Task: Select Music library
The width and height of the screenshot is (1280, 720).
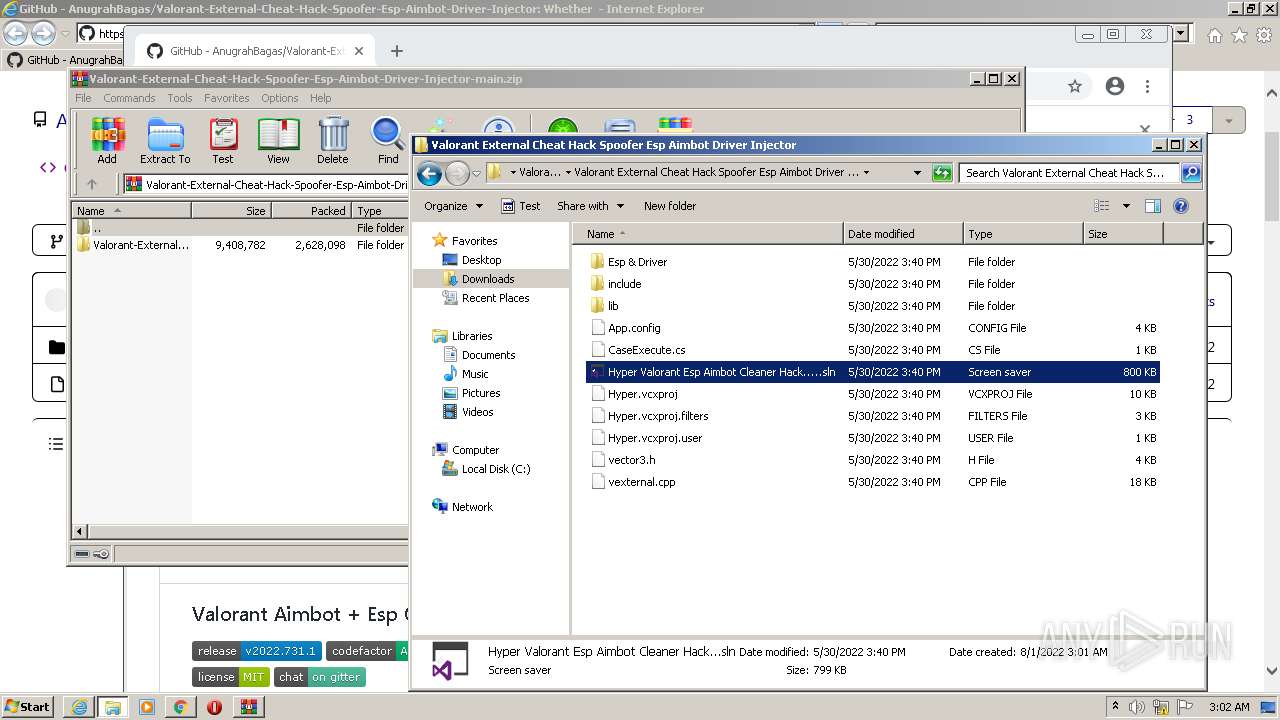Action: (x=475, y=374)
